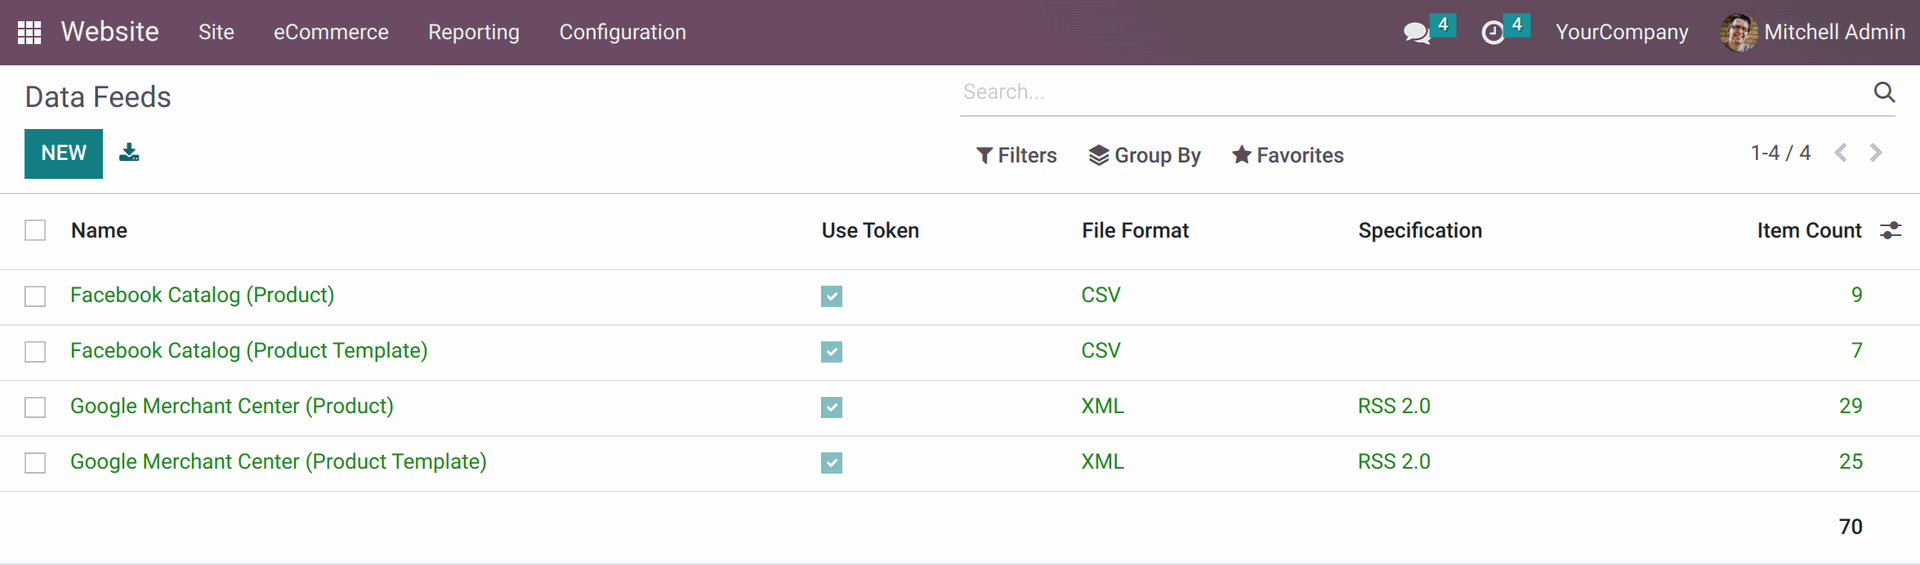Click XML cell of Google Merchant Center (Product)
The image size is (1920, 565).
pyautogui.click(x=1103, y=406)
